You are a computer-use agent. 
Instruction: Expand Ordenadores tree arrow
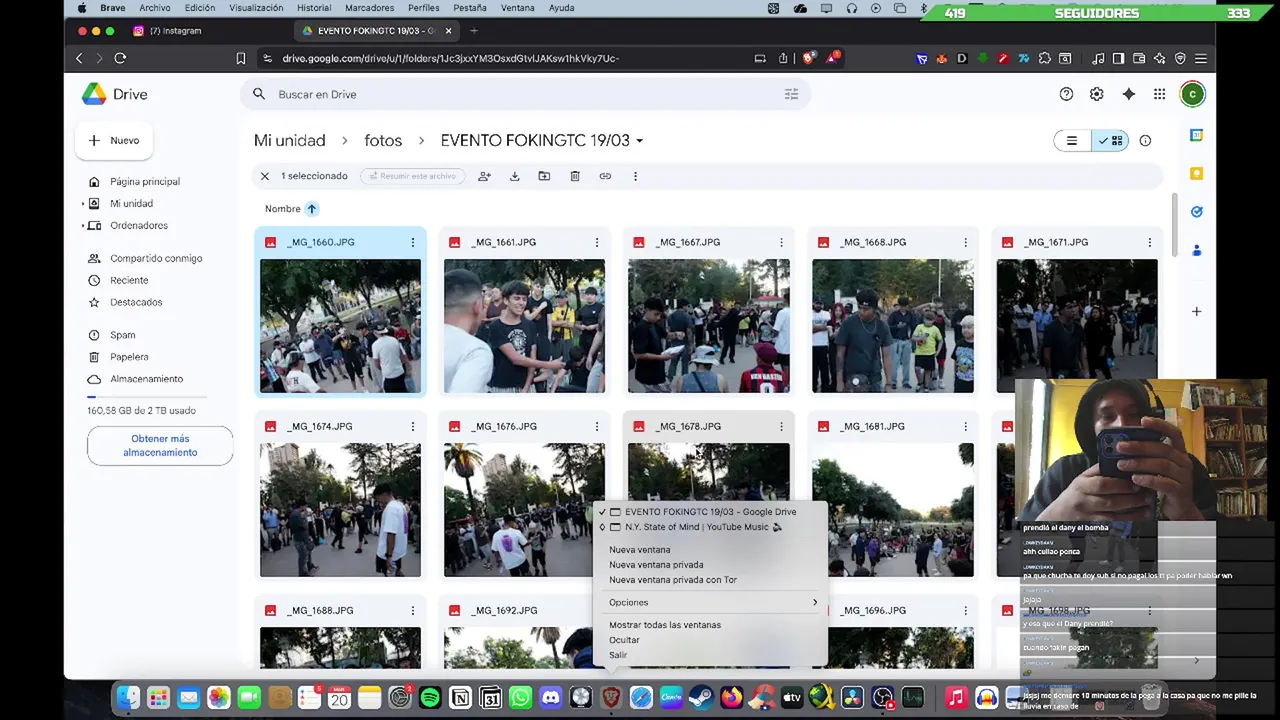[x=84, y=226]
